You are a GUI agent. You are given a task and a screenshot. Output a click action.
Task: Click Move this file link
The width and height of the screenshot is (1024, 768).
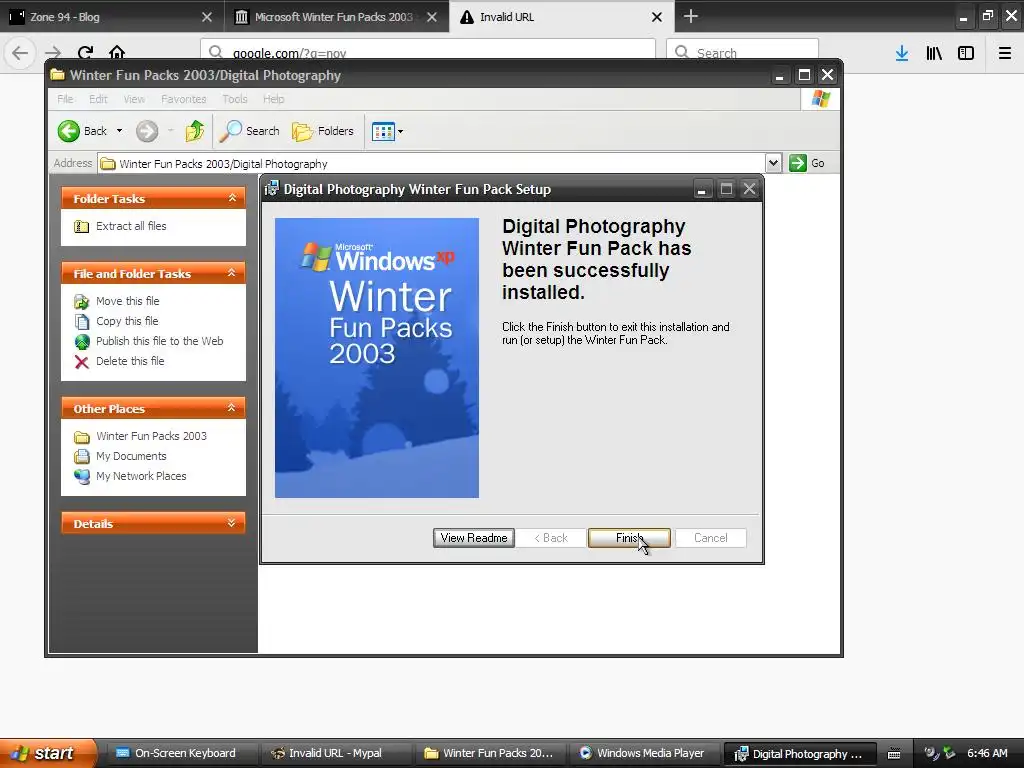tap(128, 301)
